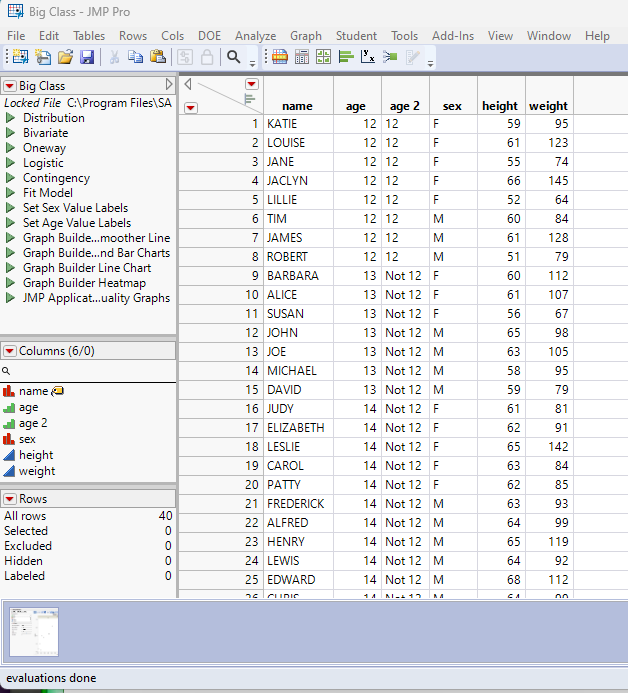628x693 pixels.
Task: Click the Fit Model arrows toolbar icon
Action: click(x=390, y=57)
